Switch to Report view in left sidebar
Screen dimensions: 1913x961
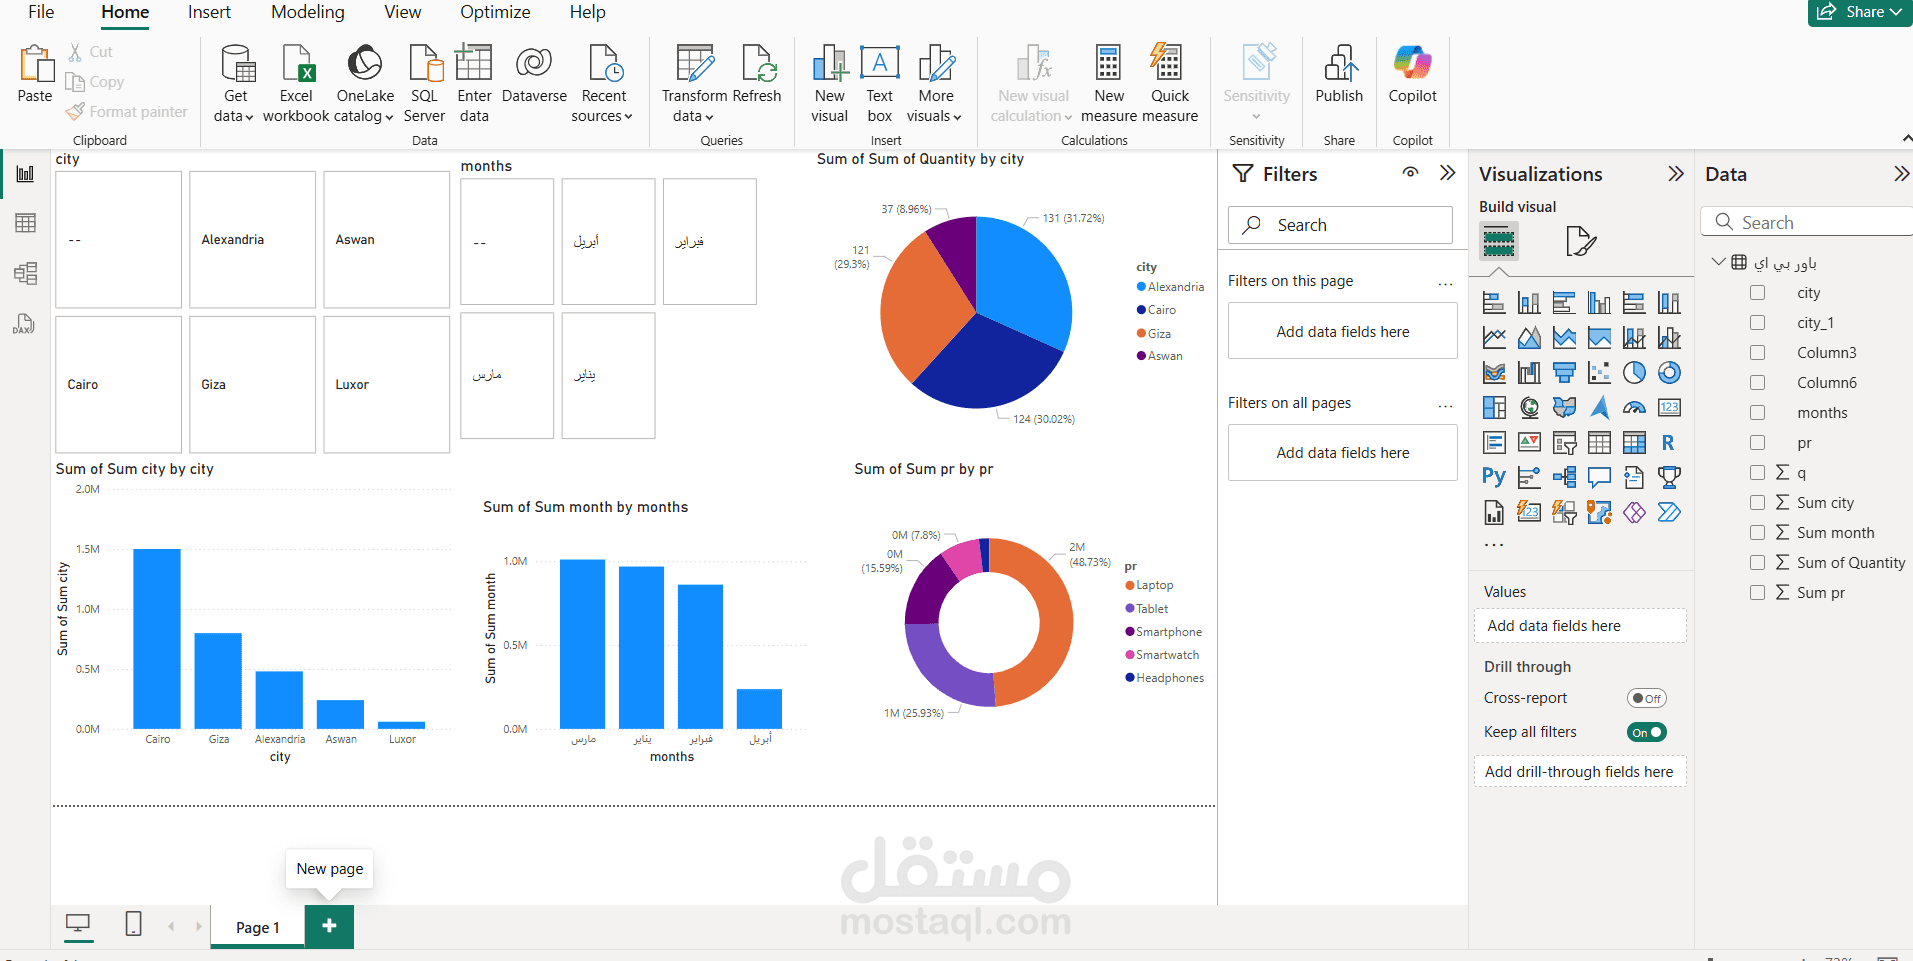tap(26, 174)
